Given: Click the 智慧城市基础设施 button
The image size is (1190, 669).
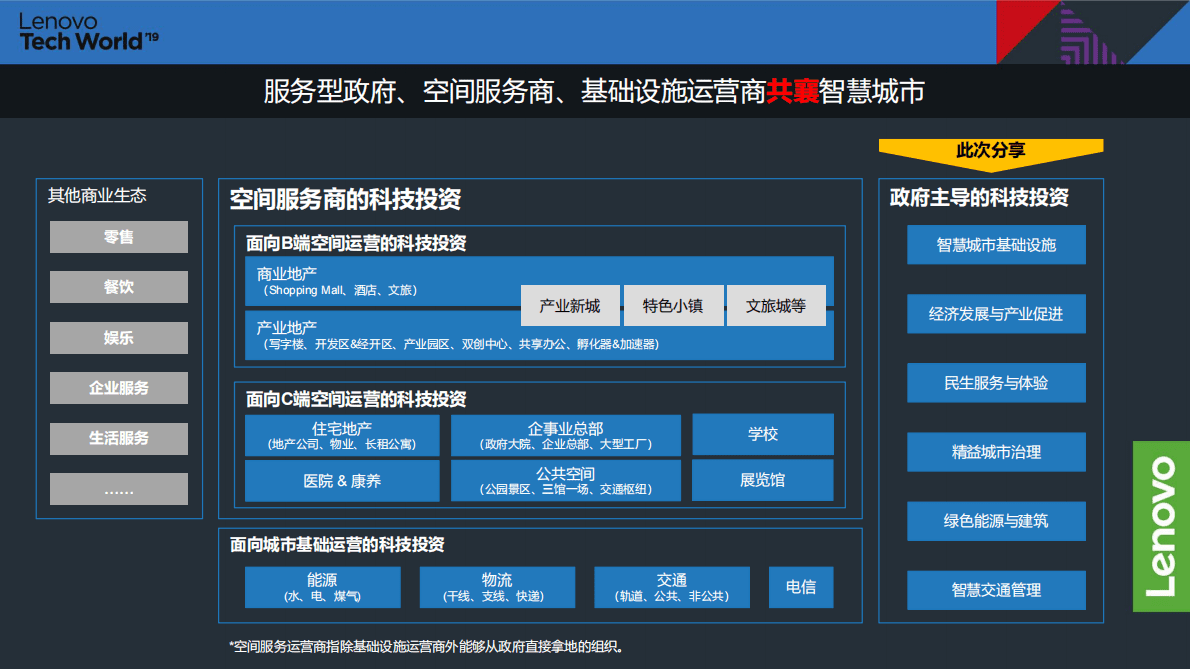Looking at the screenshot, I should click(996, 244).
